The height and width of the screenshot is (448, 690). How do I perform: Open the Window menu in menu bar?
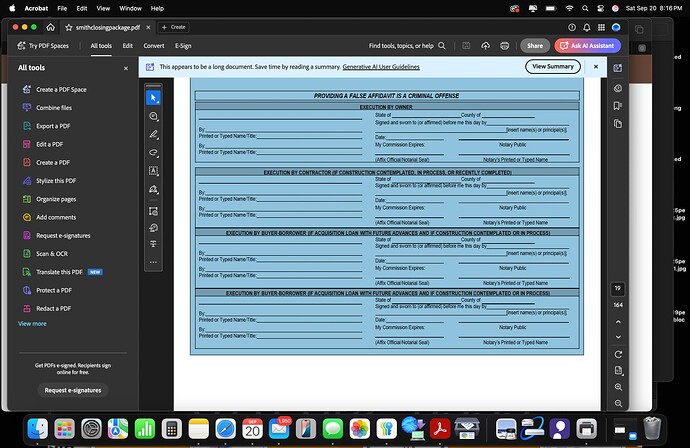pyautogui.click(x=131, y=8)
